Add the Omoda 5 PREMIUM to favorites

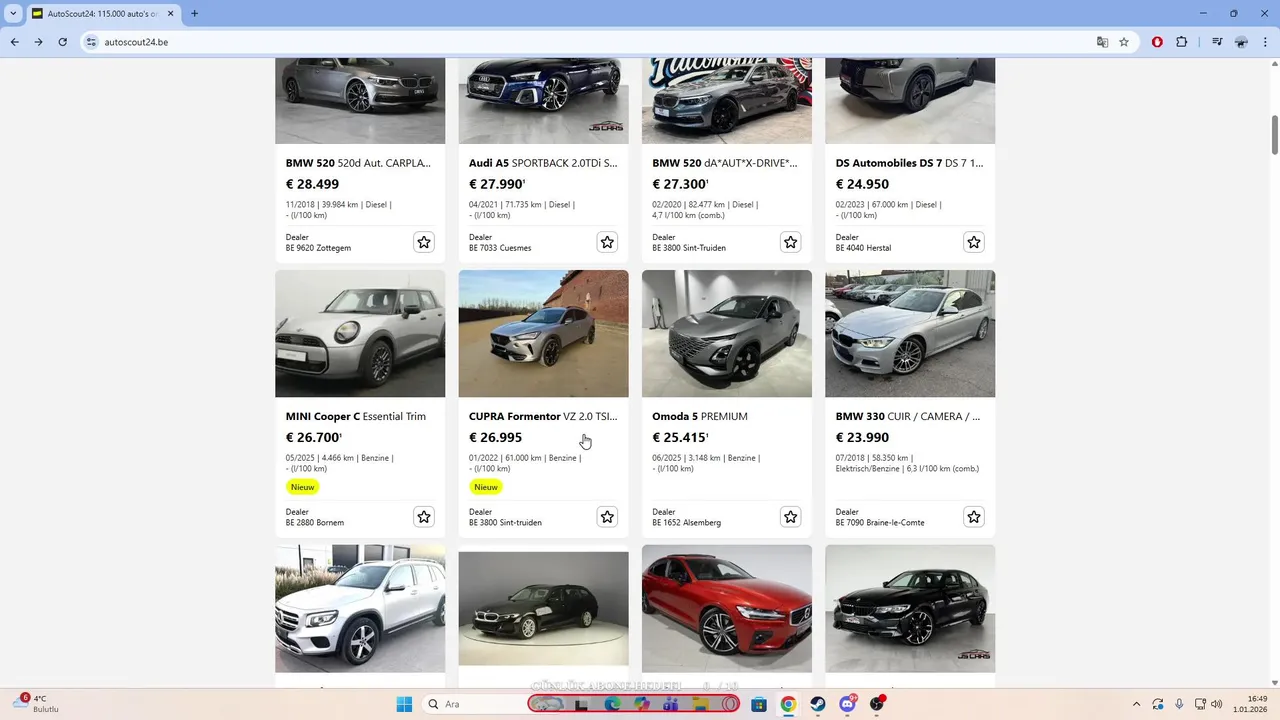(x=791, y=517)
